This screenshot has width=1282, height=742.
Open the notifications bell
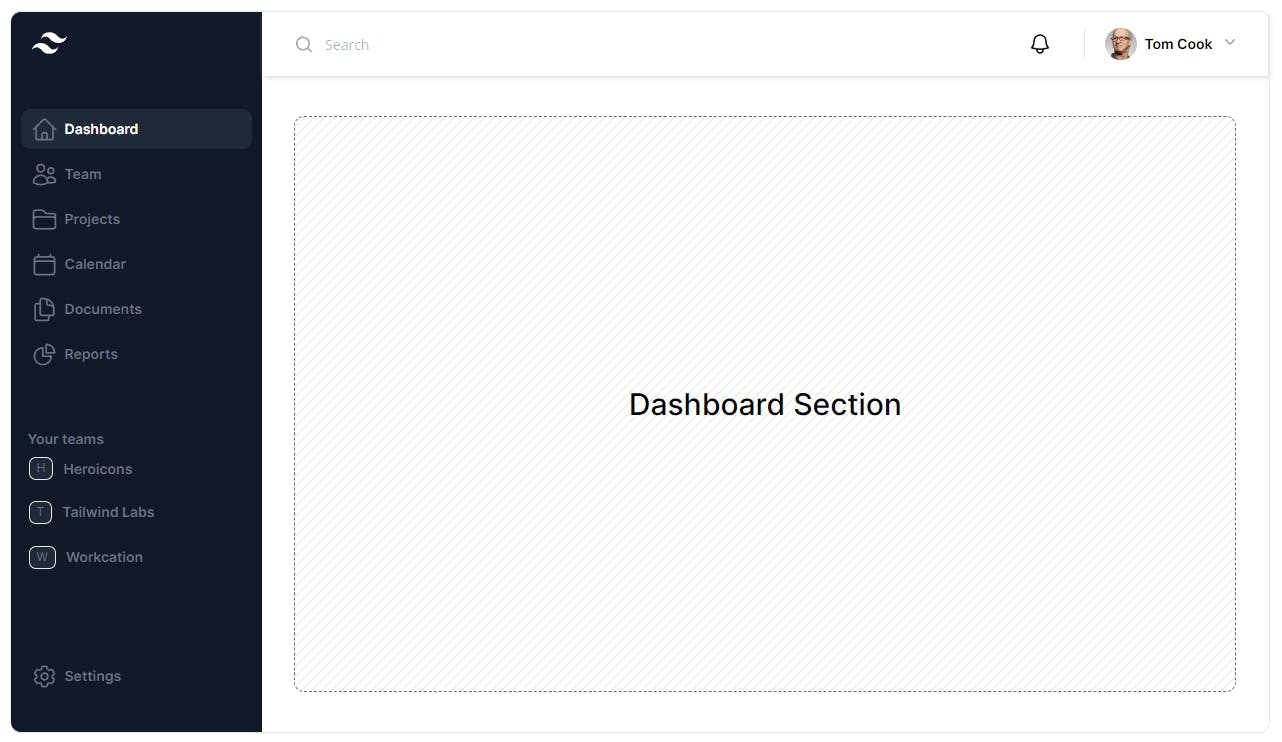[x=1040, y=44]
